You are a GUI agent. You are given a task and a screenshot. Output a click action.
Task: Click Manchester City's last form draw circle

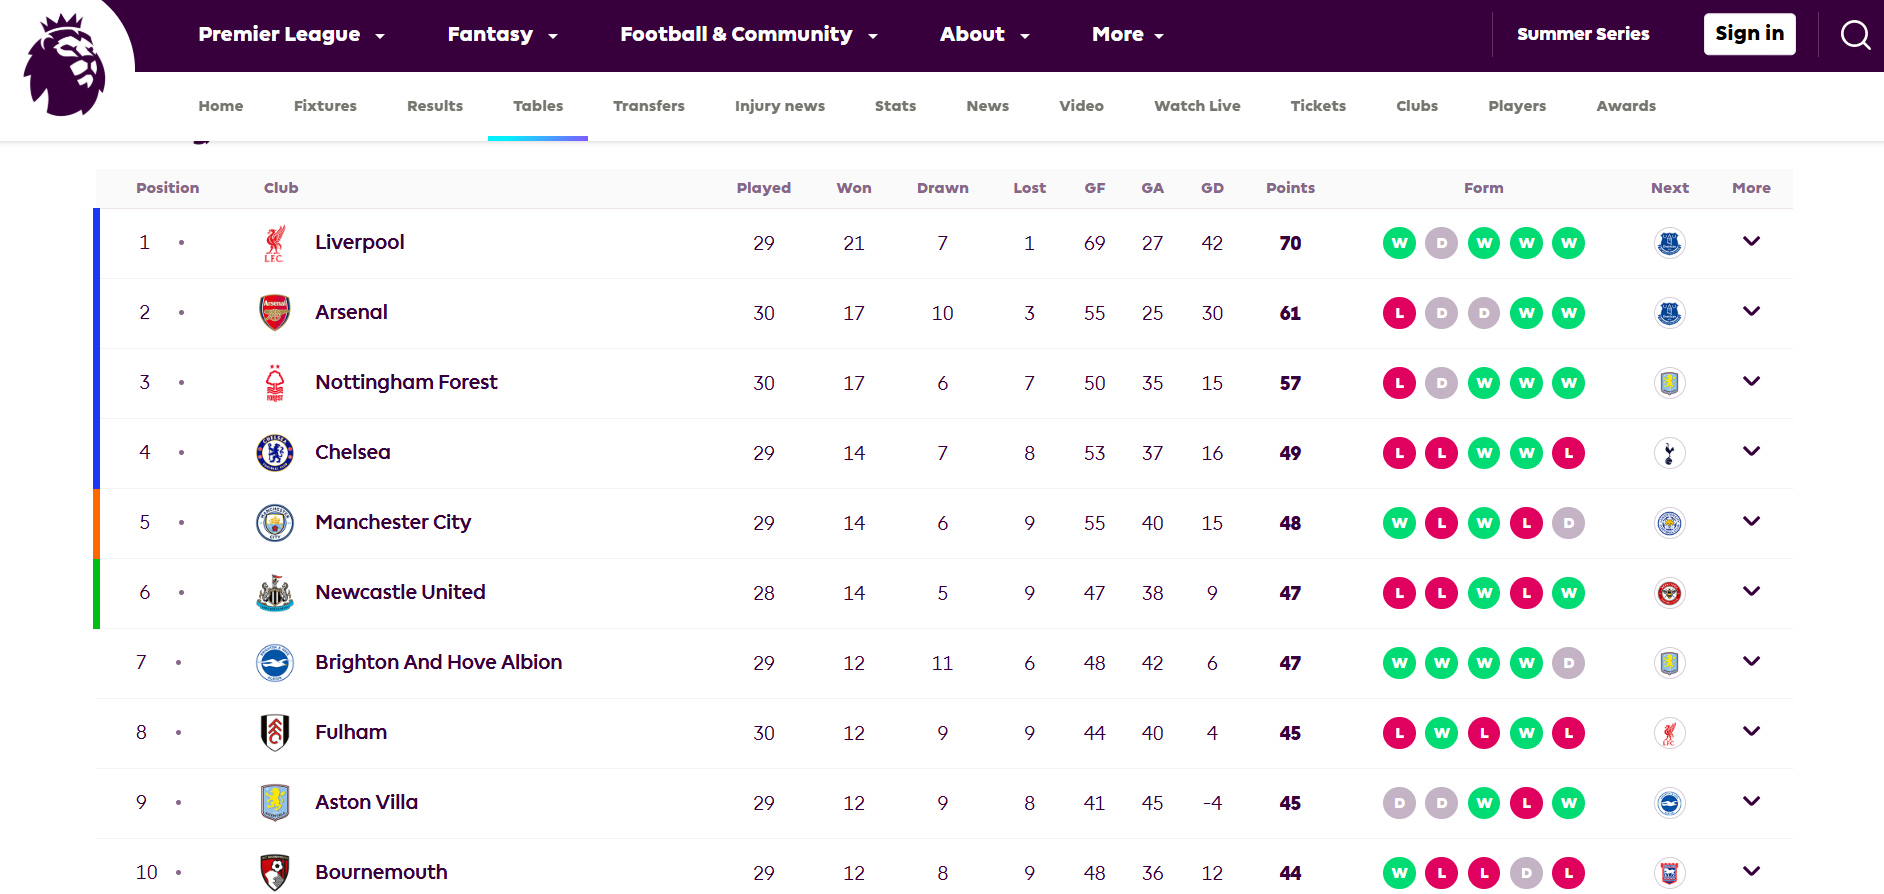point(1568,523)
